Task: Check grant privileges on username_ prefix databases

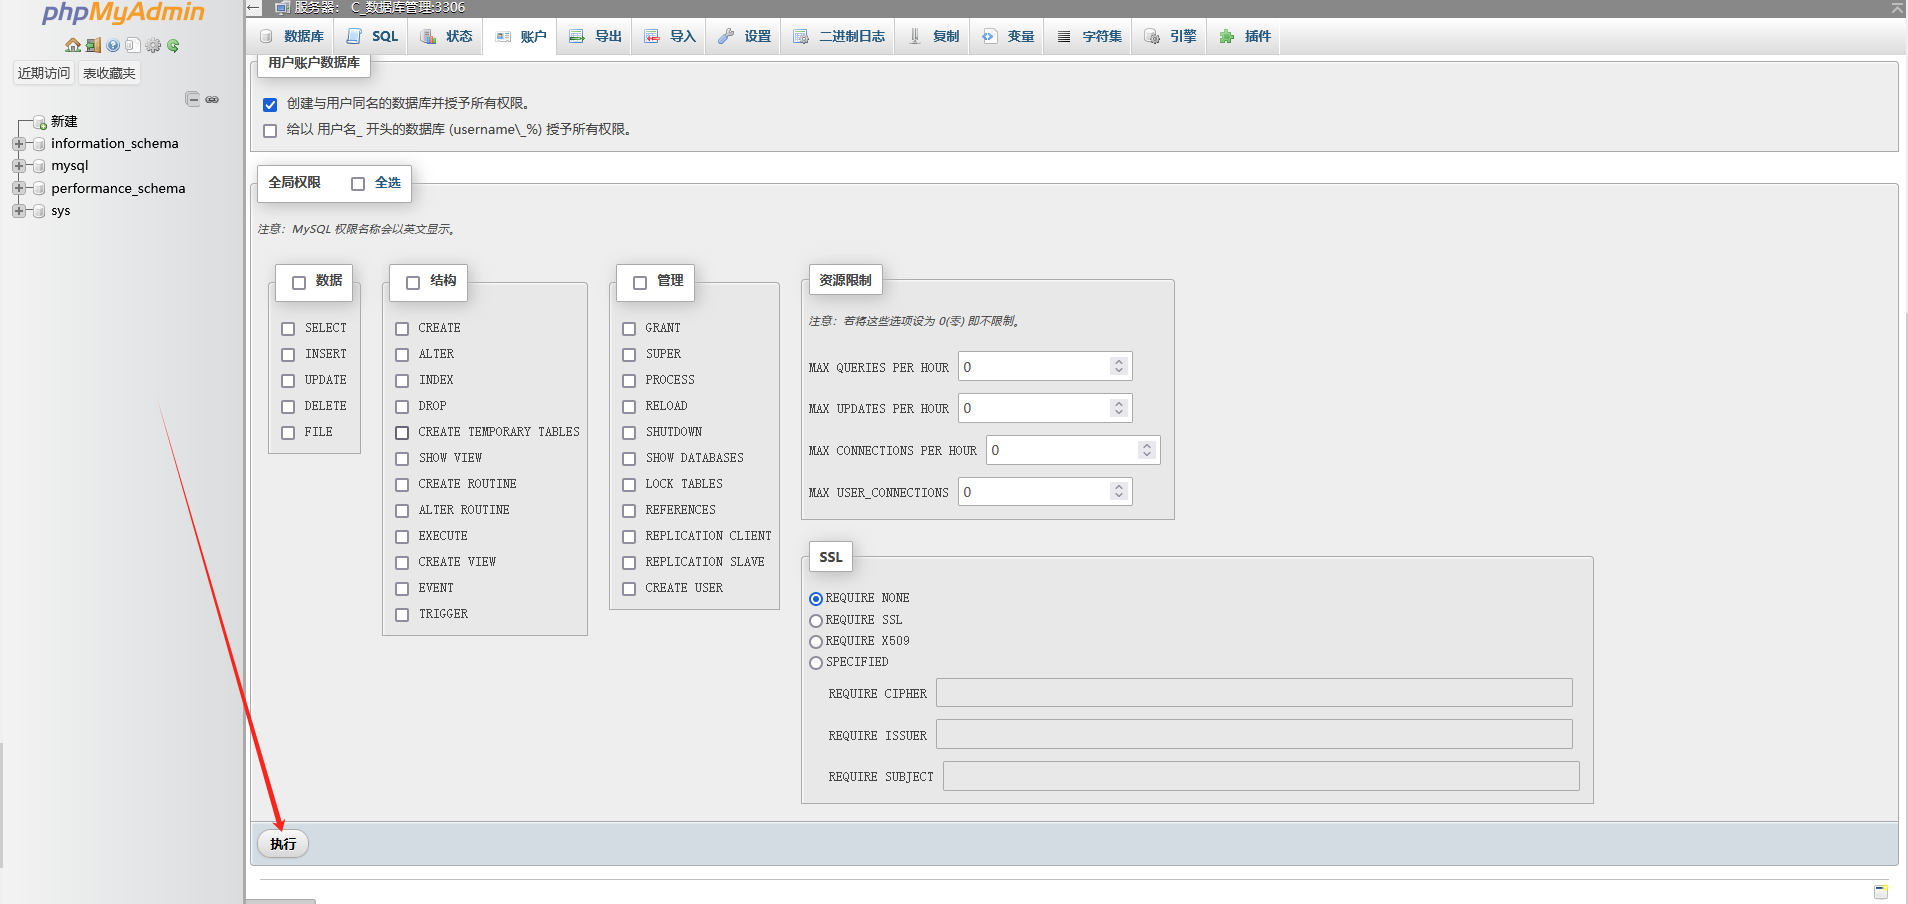Action: [x=270, y=130]
